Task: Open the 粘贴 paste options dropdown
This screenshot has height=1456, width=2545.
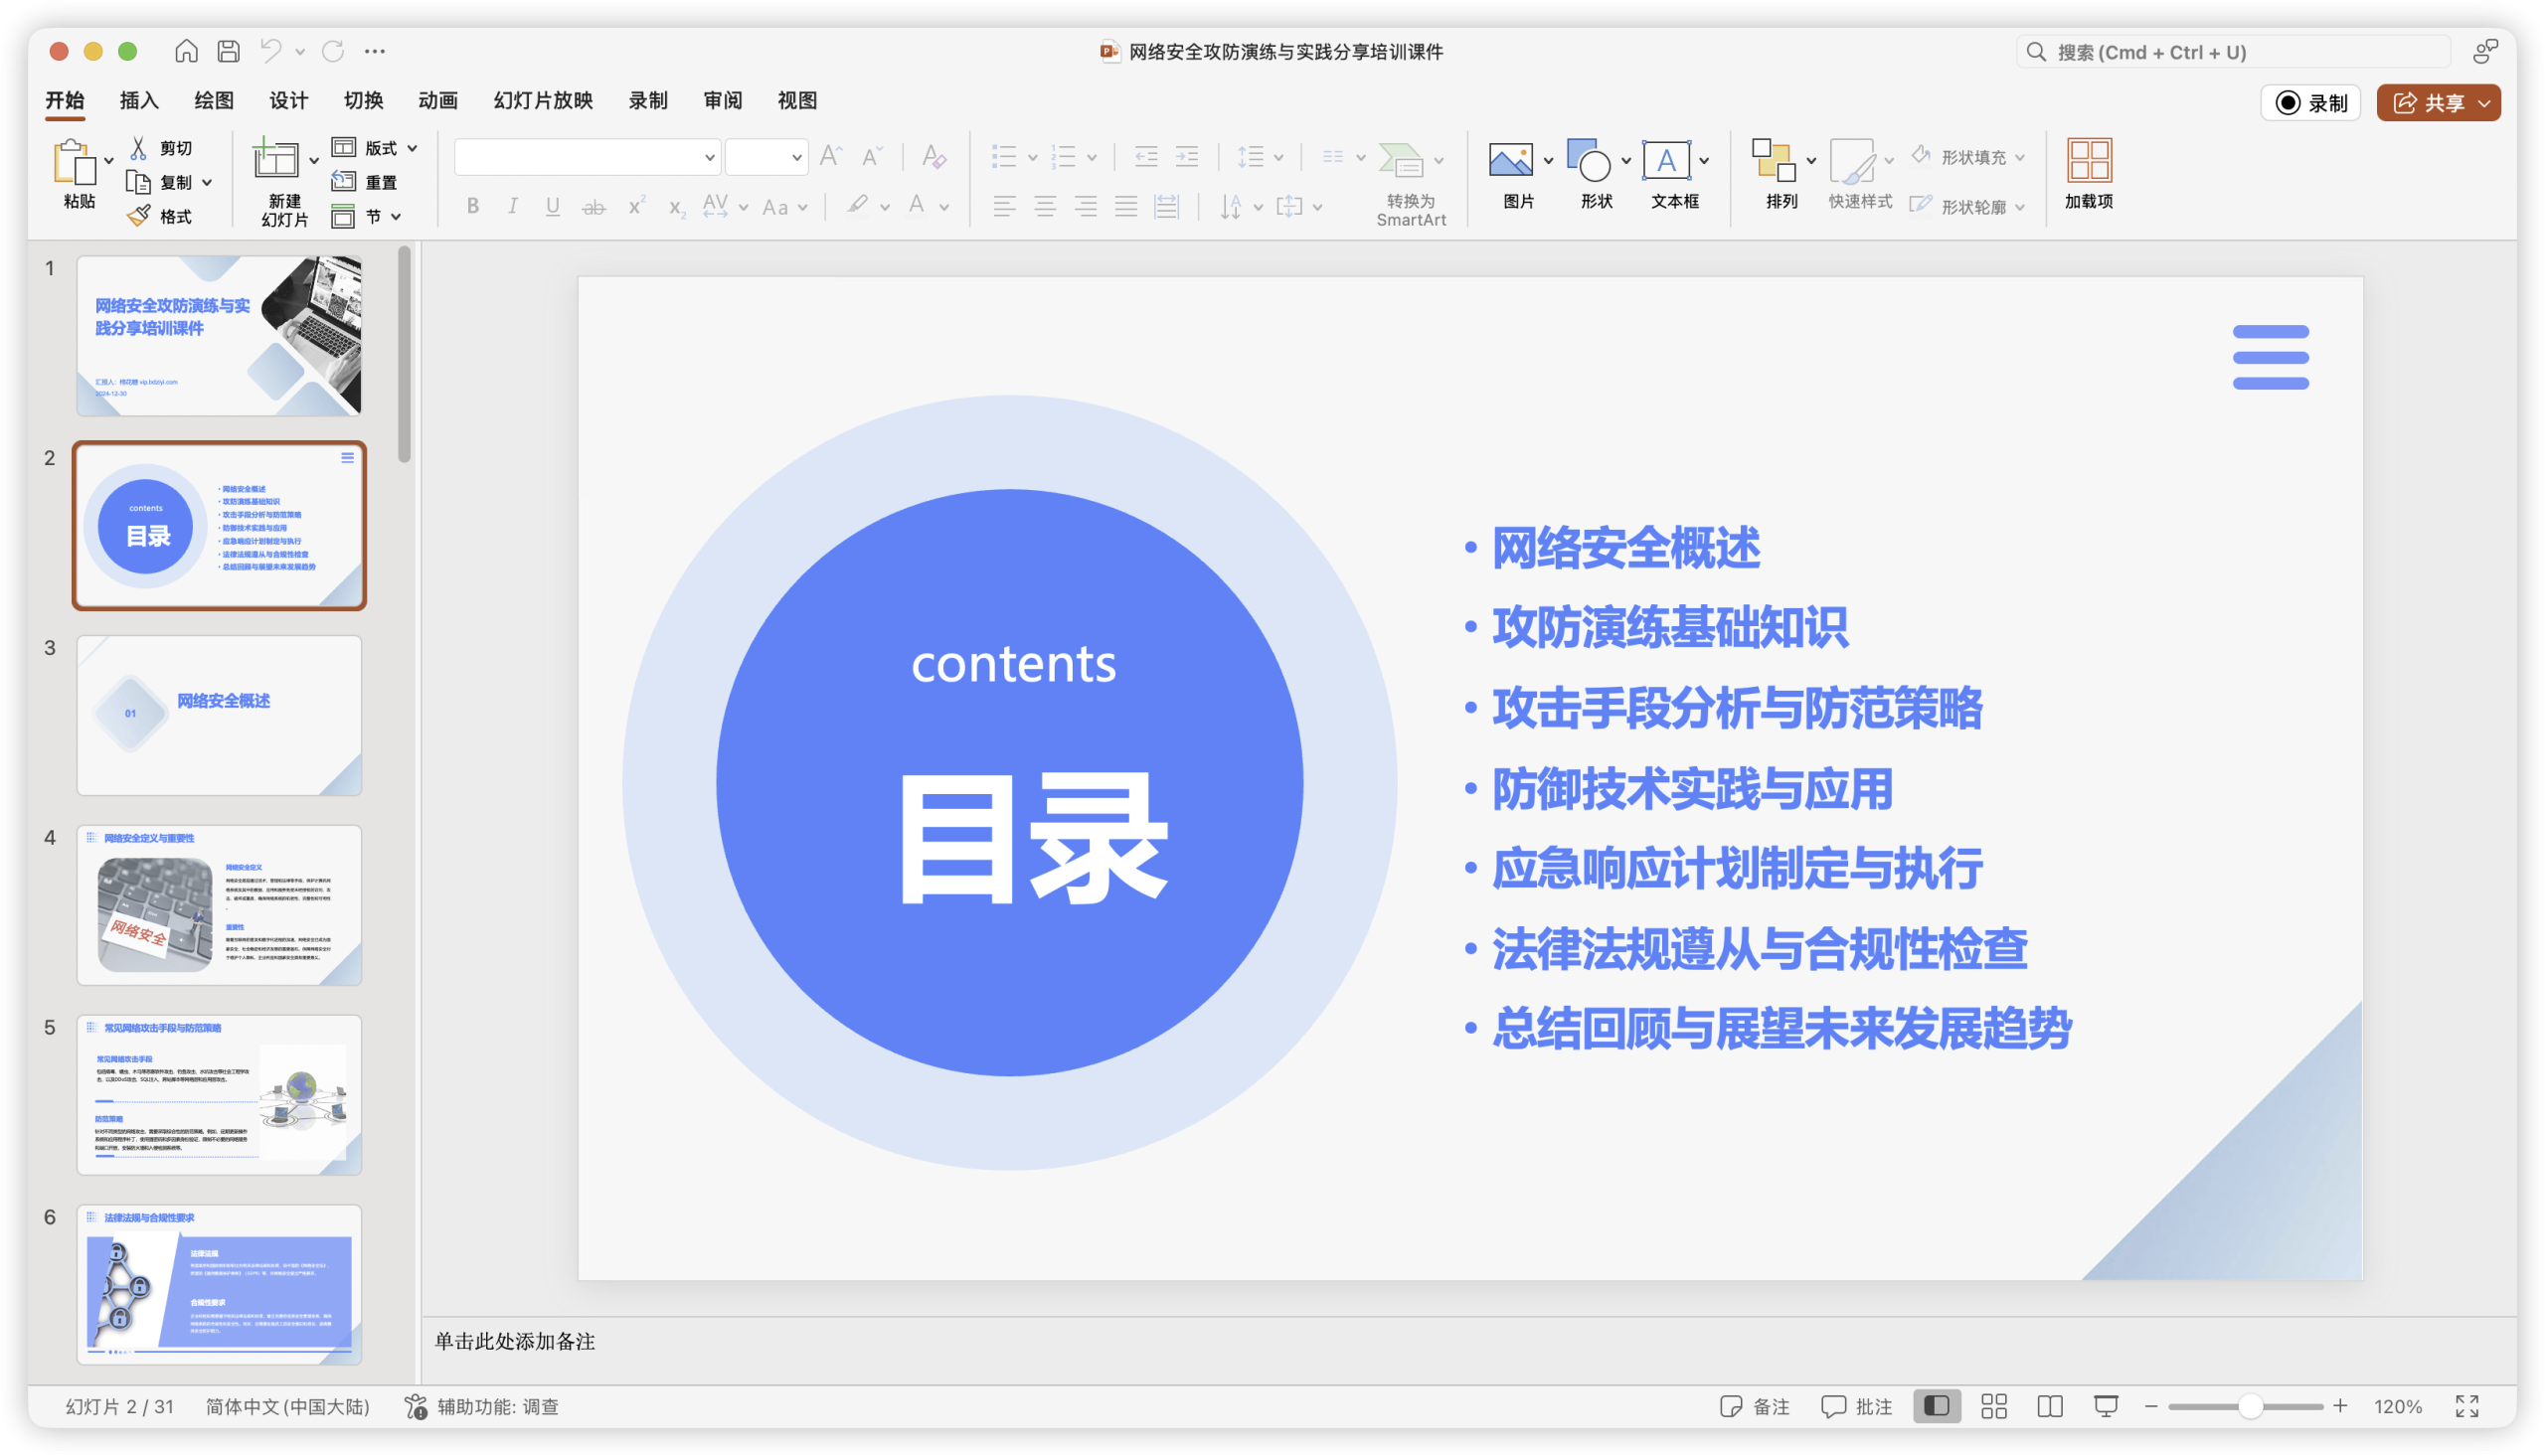Action: 107,160
